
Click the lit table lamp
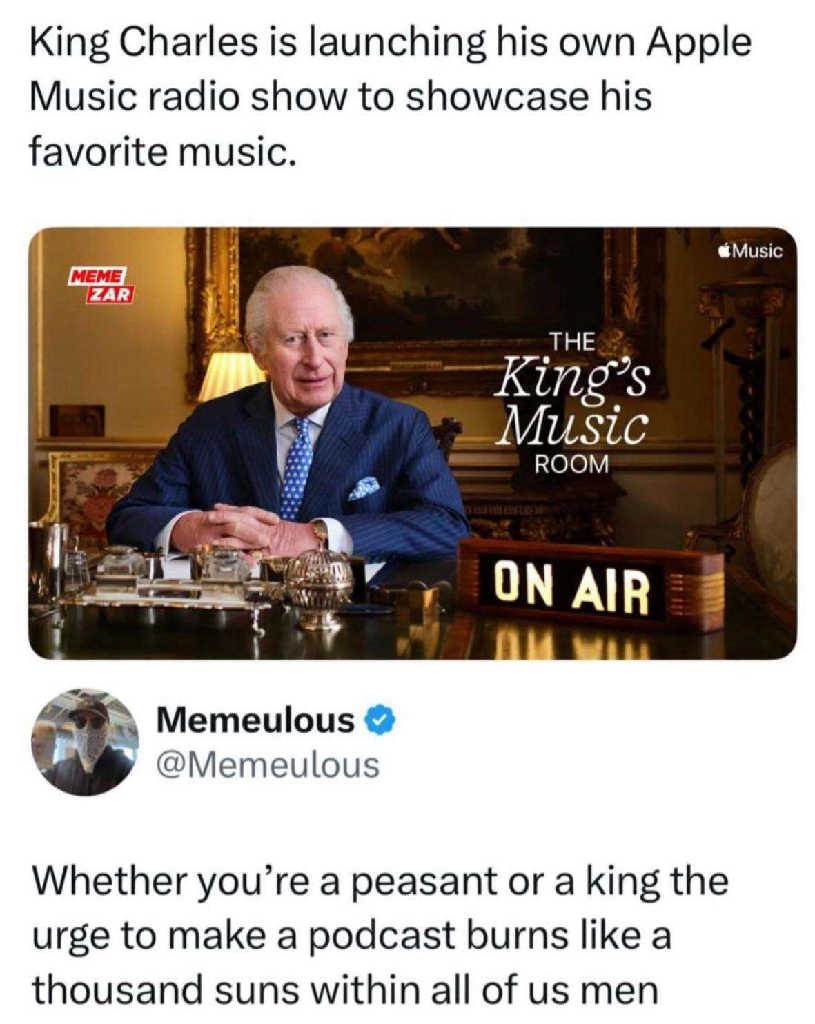[x=229, y=376]
